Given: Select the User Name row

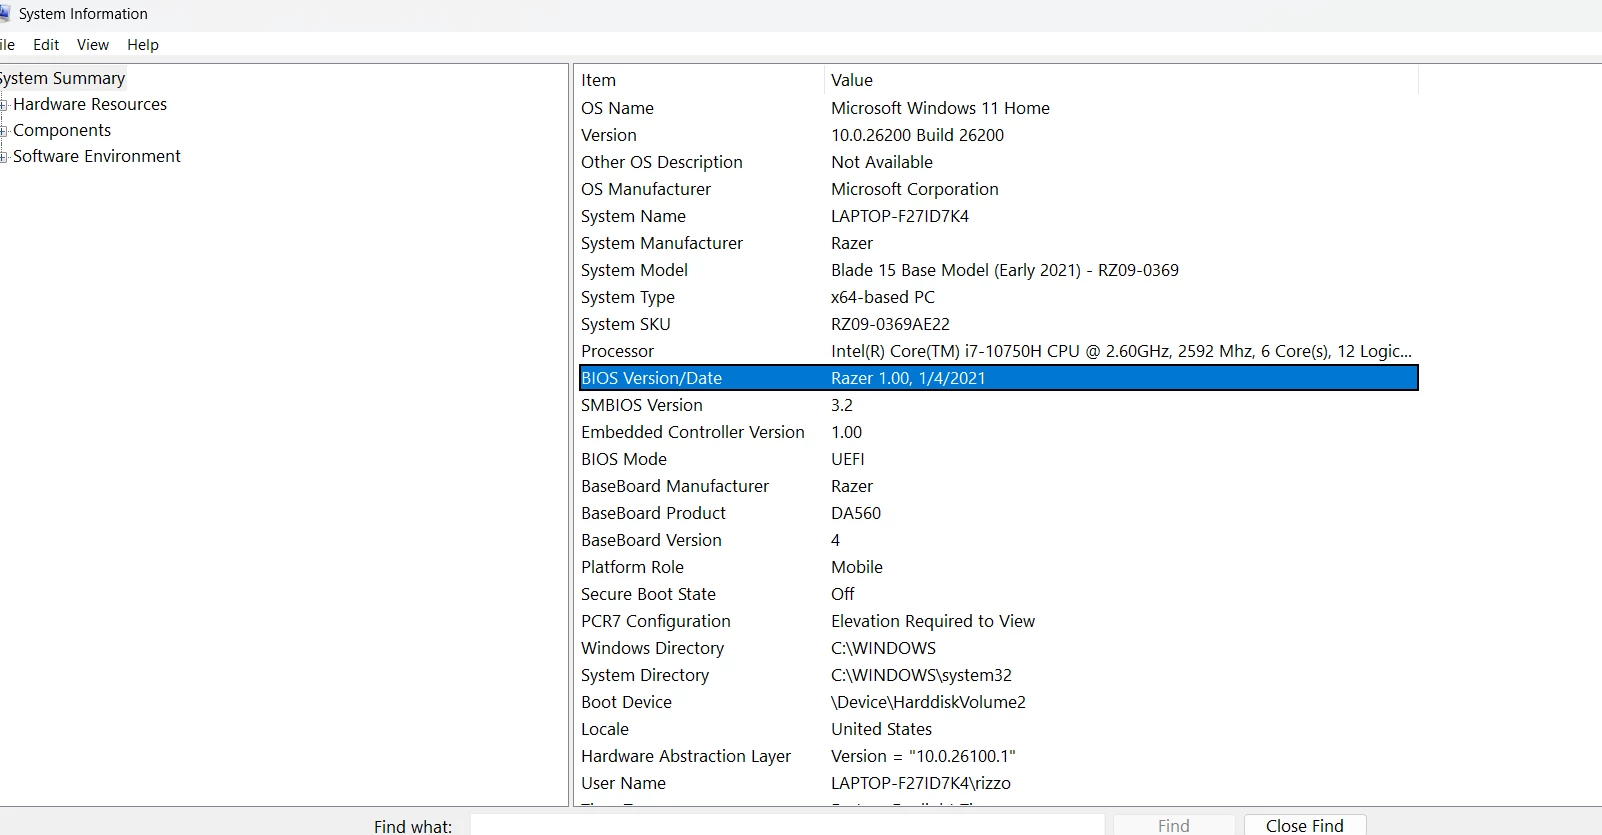Looking at the screenshot, I should 998,783.
